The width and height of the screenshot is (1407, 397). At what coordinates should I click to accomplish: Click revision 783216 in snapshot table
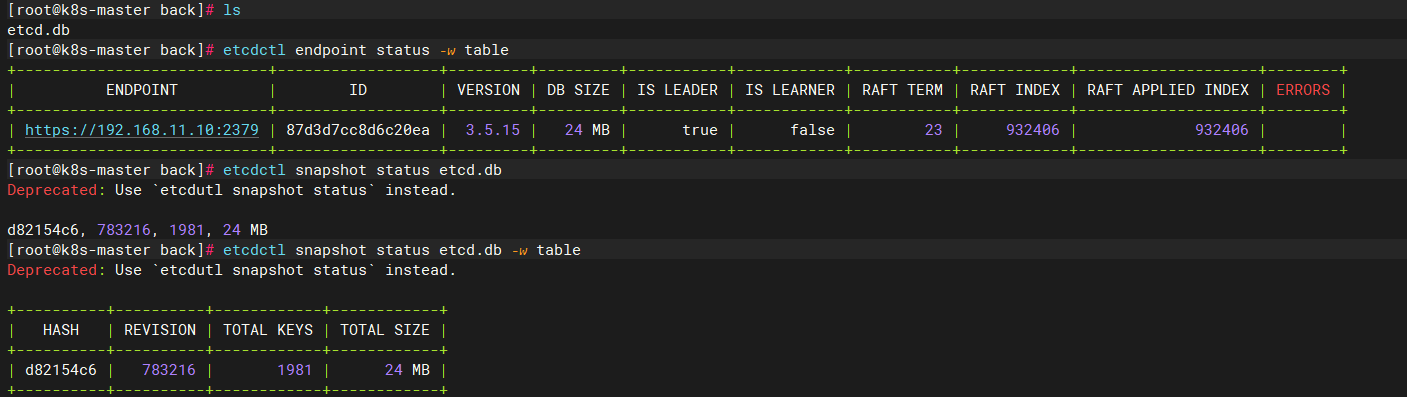[x=169, y=370]
